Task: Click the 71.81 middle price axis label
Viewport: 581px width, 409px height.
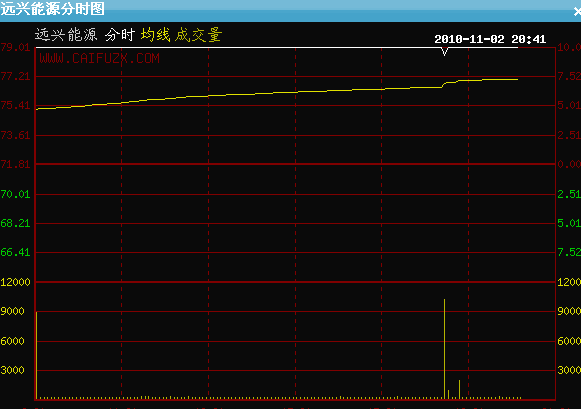Action: point(15,164)
